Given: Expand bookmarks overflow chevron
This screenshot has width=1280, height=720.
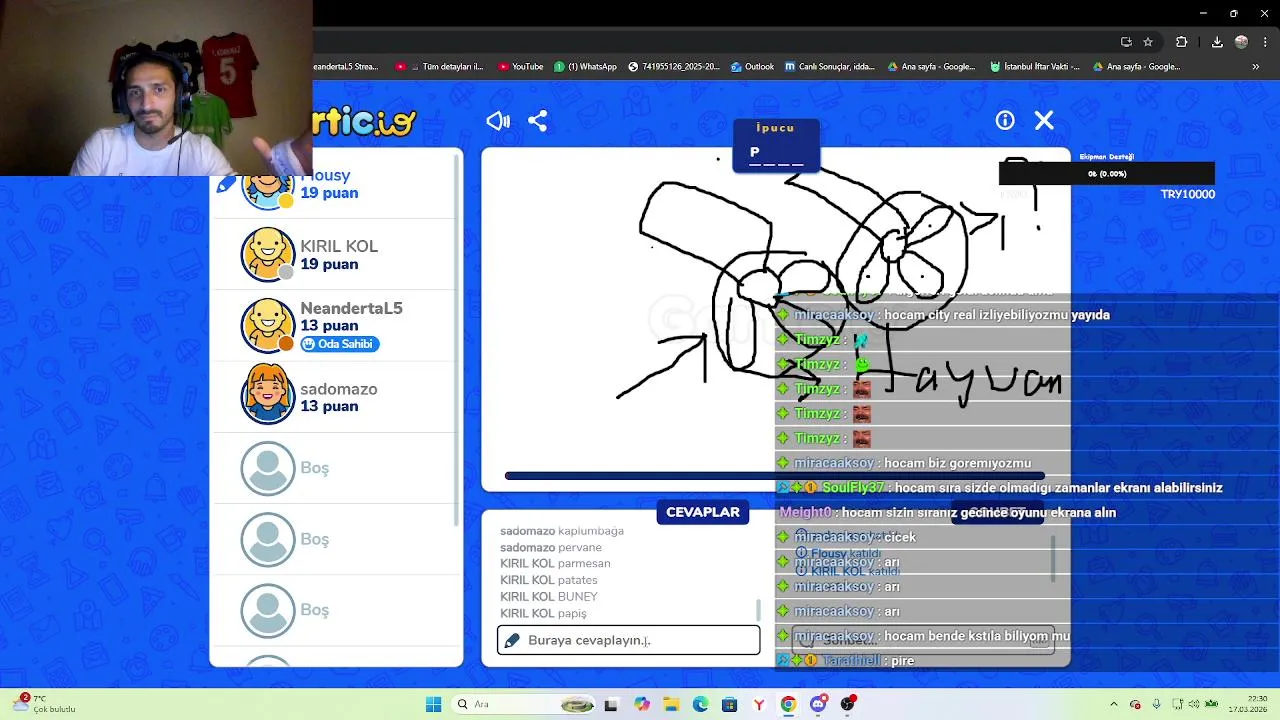Looking at the screenshot, I should (x=1256, y=67).
